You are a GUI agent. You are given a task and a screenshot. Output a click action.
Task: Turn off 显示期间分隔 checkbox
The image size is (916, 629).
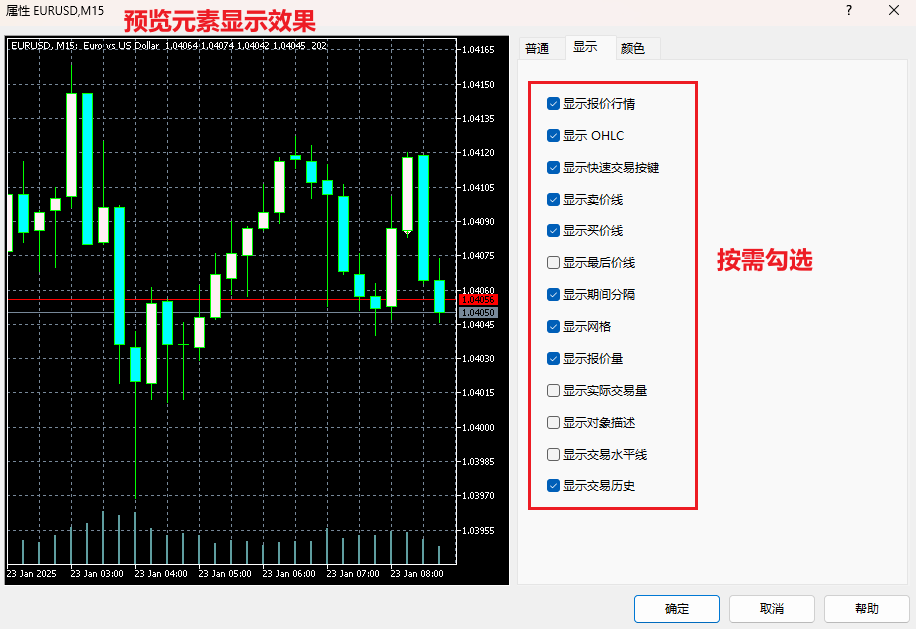pyautogui.click(x=554, y=294)
